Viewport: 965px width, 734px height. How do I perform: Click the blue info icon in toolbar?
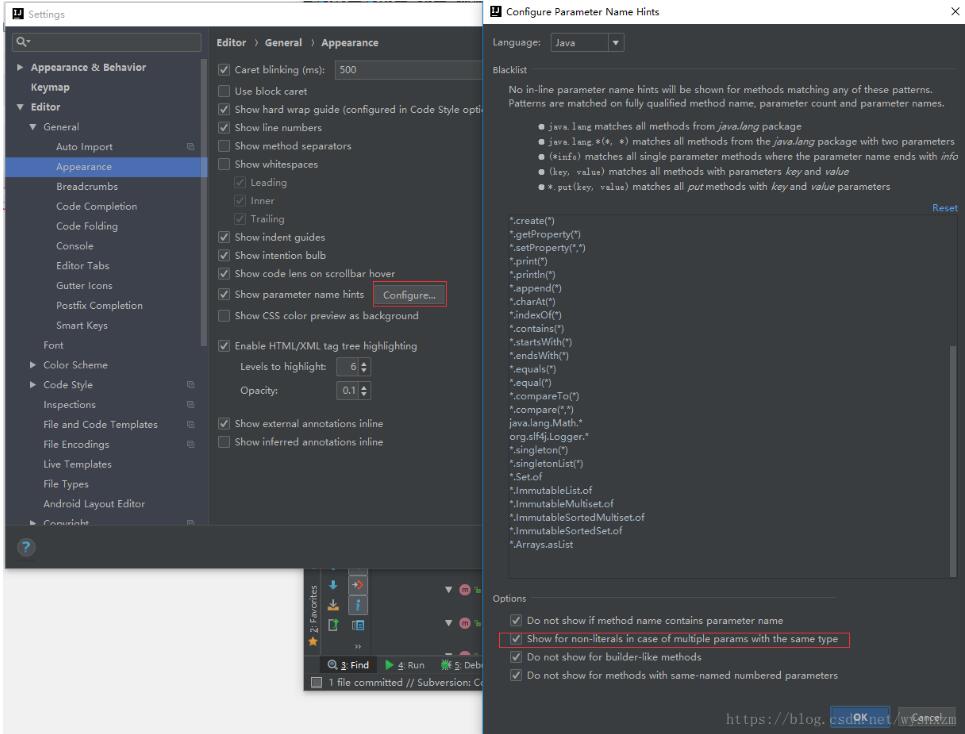tap(358, 605)
